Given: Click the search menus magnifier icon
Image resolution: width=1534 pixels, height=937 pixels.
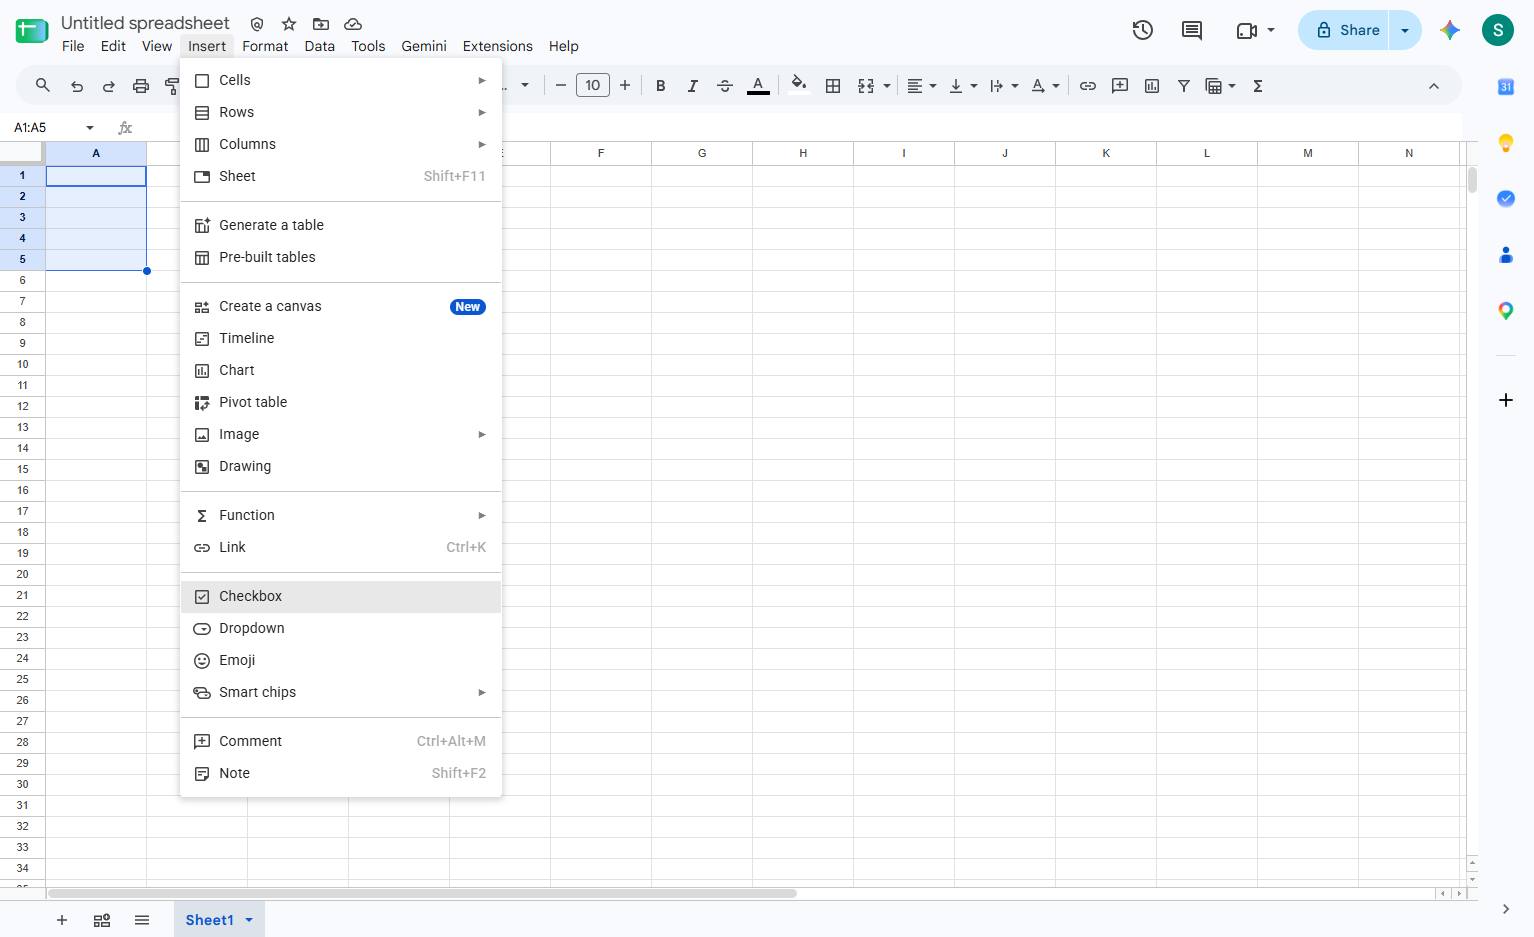Looking at the screenshot, I should coord(42,86).
